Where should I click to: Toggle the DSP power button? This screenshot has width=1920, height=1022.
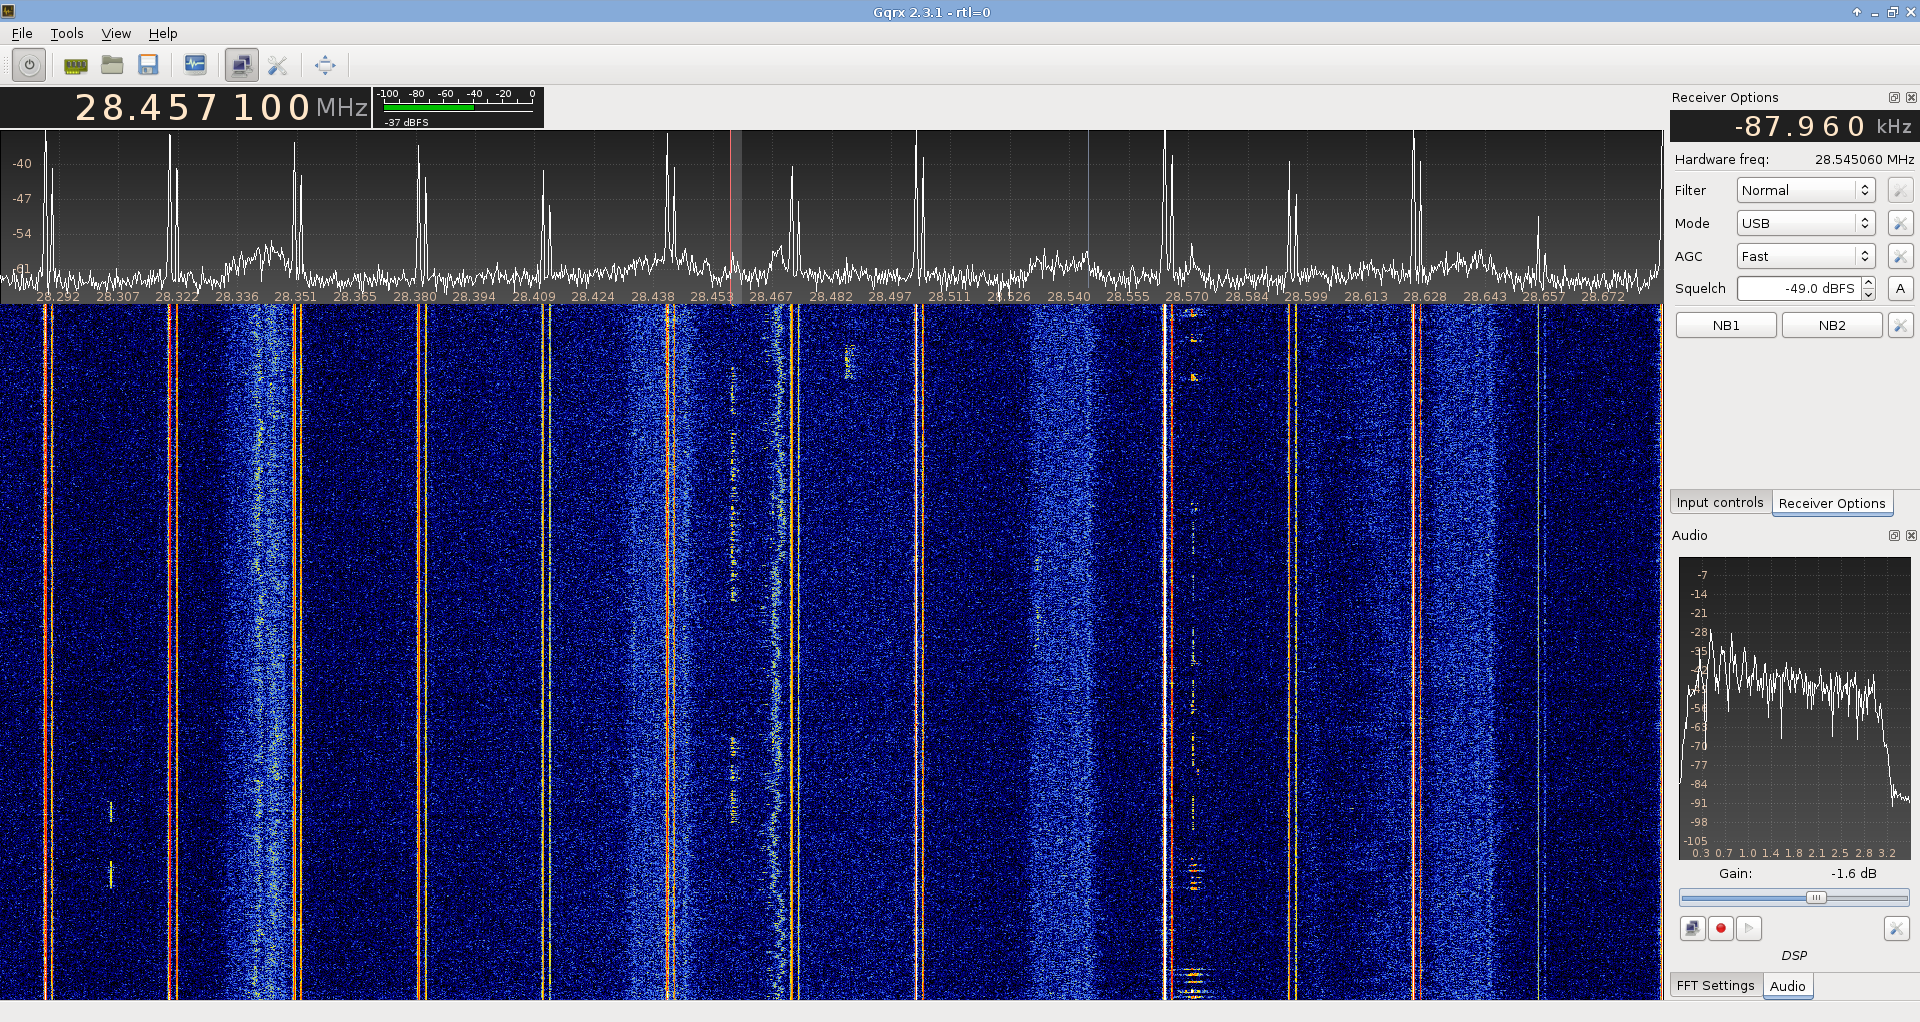(x=29, y=65)
